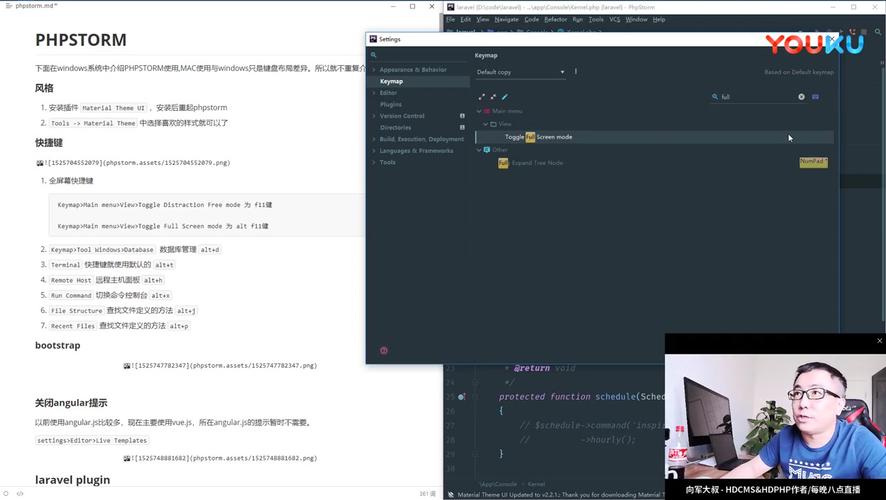Open the Refactor menu in PhpStorm

point(555,19)
